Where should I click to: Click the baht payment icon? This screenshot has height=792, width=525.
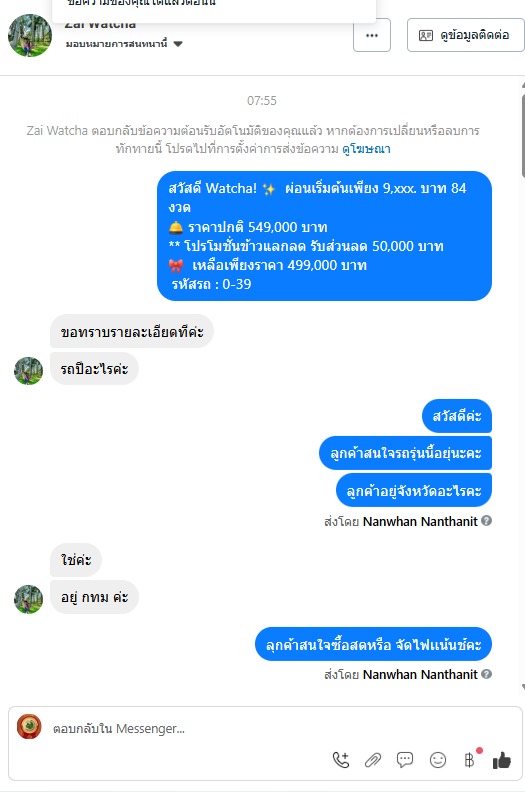pos(469,760)
